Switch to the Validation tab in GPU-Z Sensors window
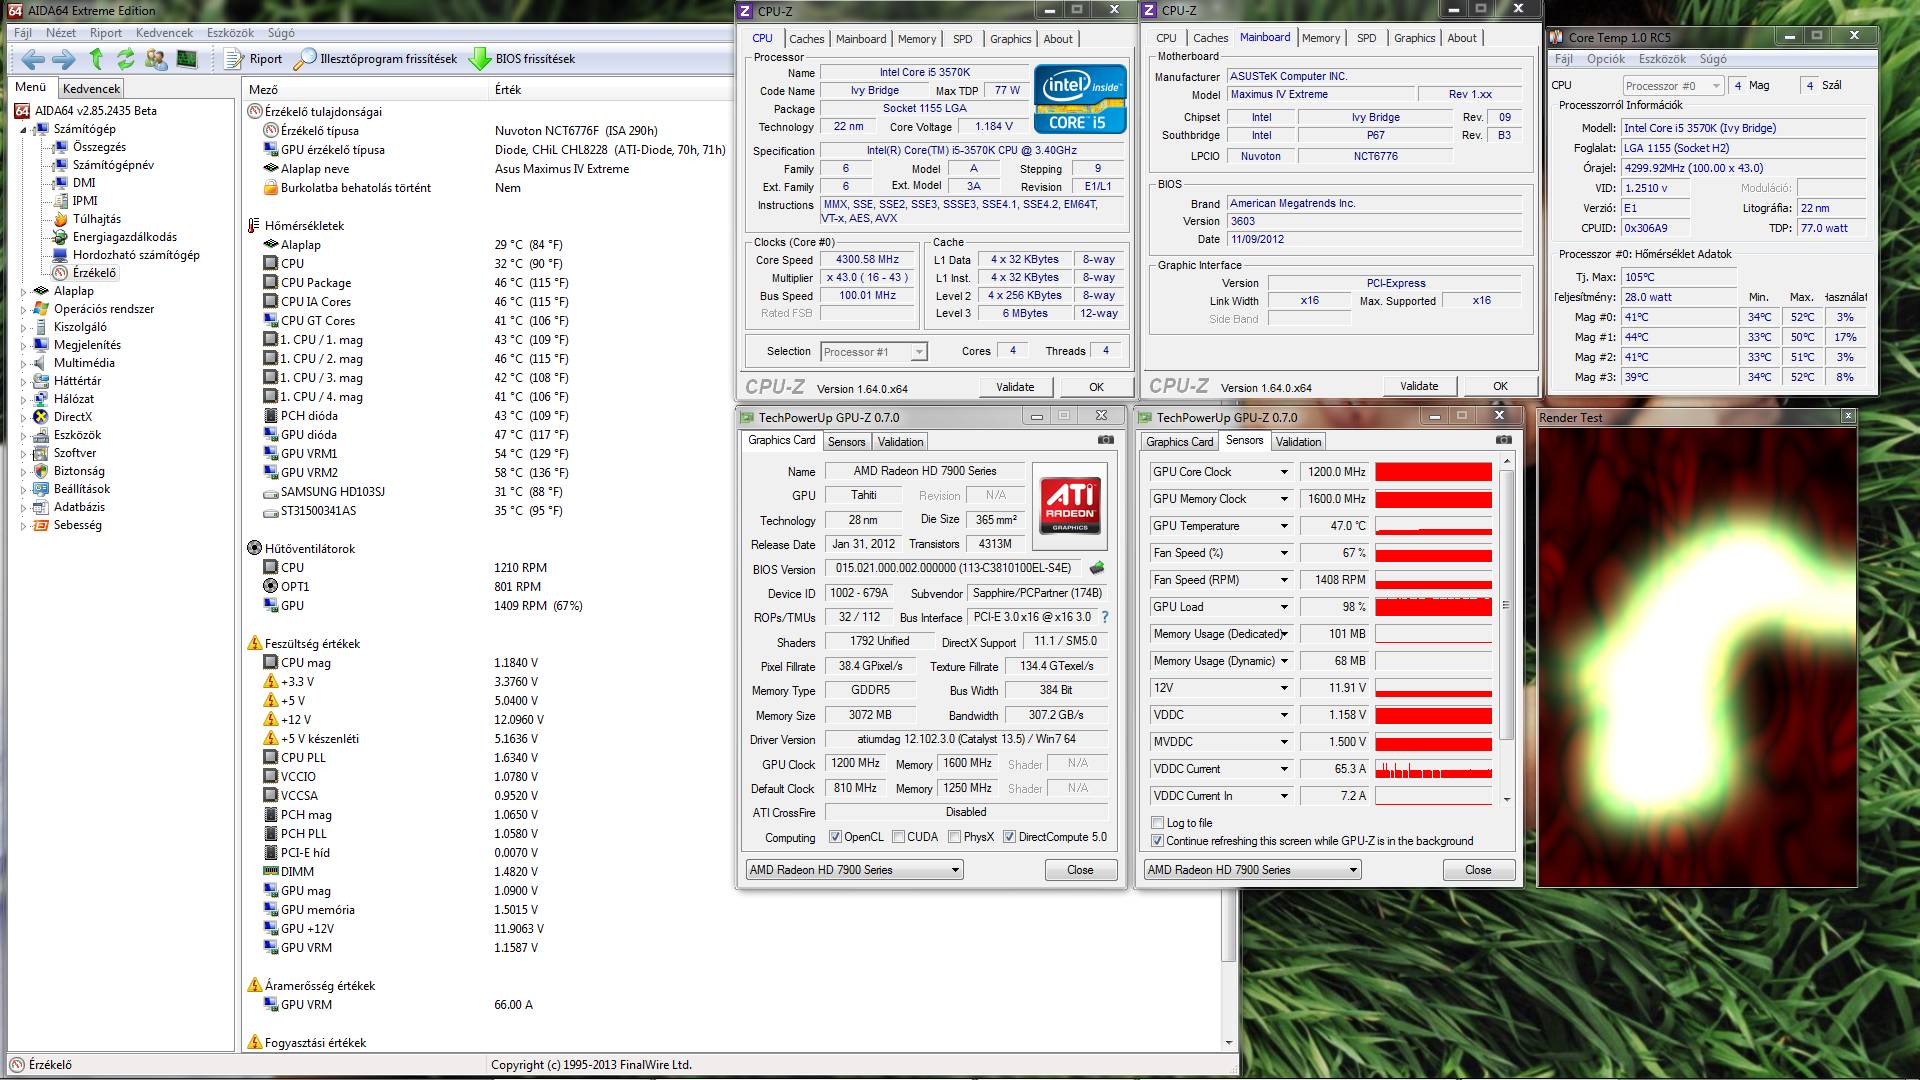Screen dimensions: 1920x1080 tap(1298, 441)
